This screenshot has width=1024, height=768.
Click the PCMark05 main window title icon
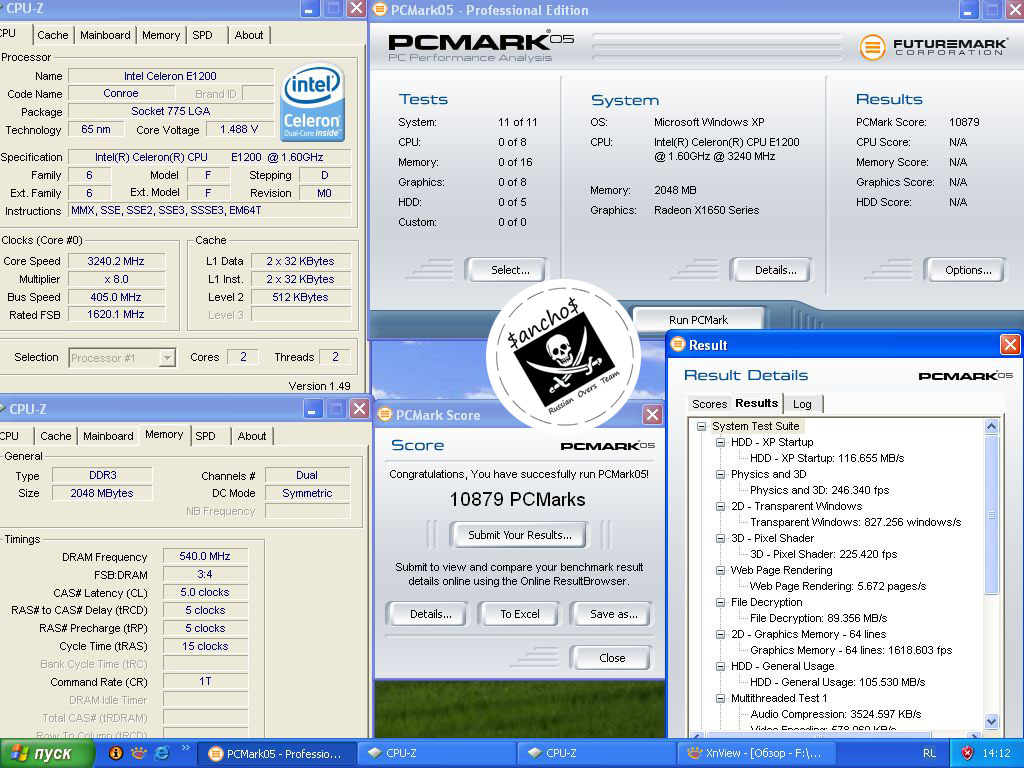379,10
